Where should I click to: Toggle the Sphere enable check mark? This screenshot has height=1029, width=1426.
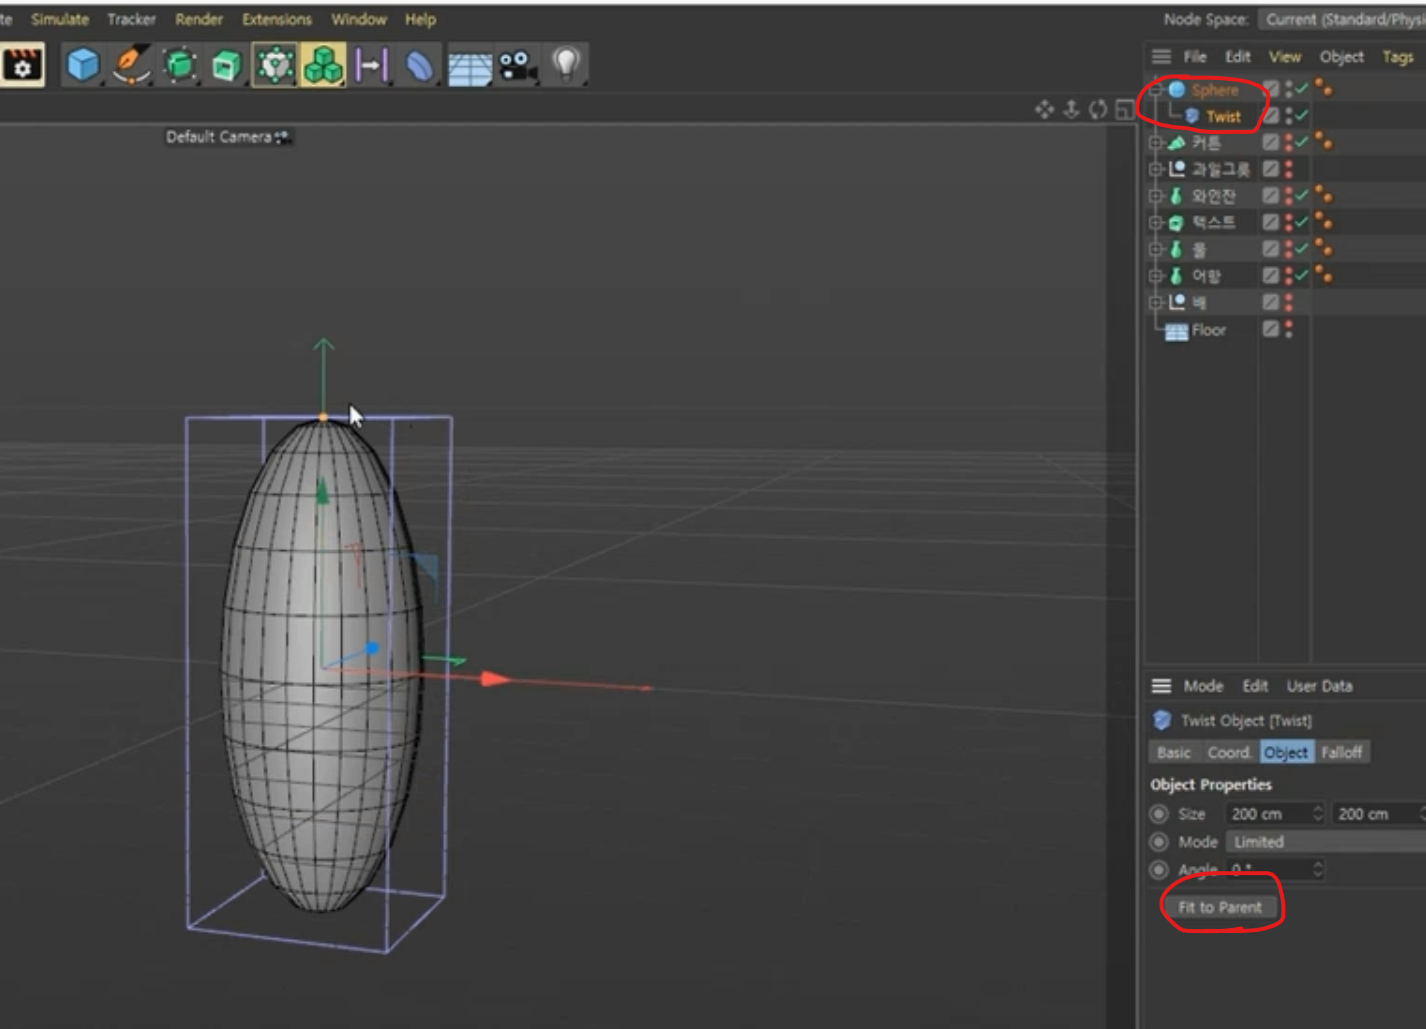pyautogui.click(x=1302, y=89)
